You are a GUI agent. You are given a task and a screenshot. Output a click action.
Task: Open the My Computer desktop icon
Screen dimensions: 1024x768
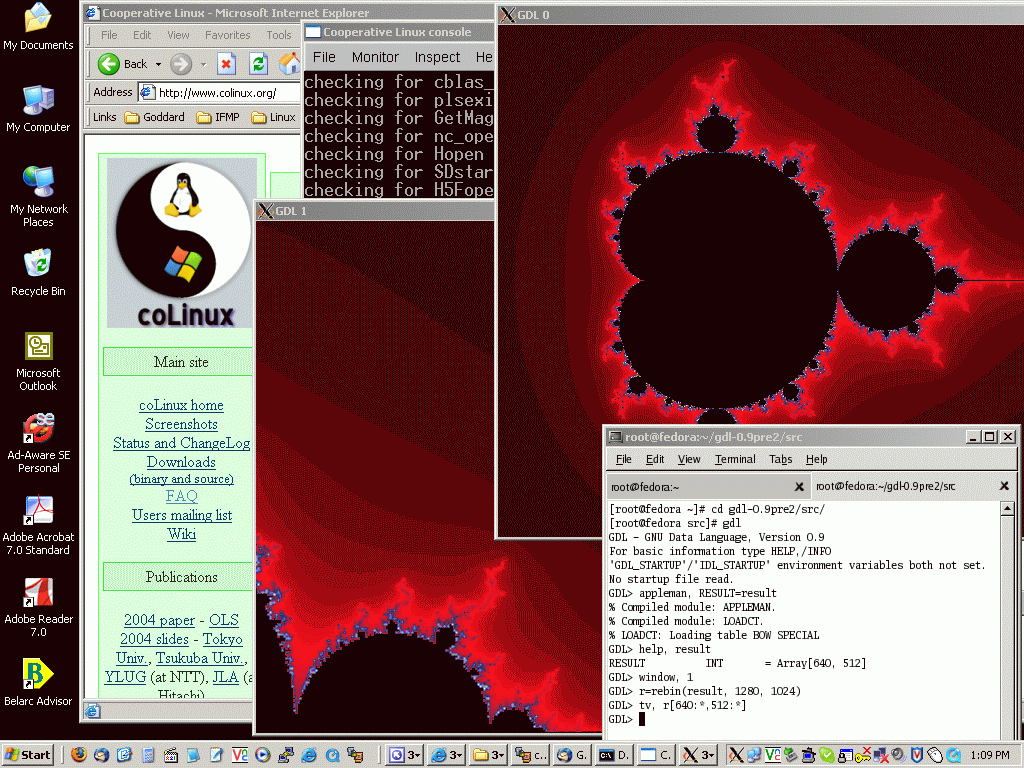tap(38, 101)
